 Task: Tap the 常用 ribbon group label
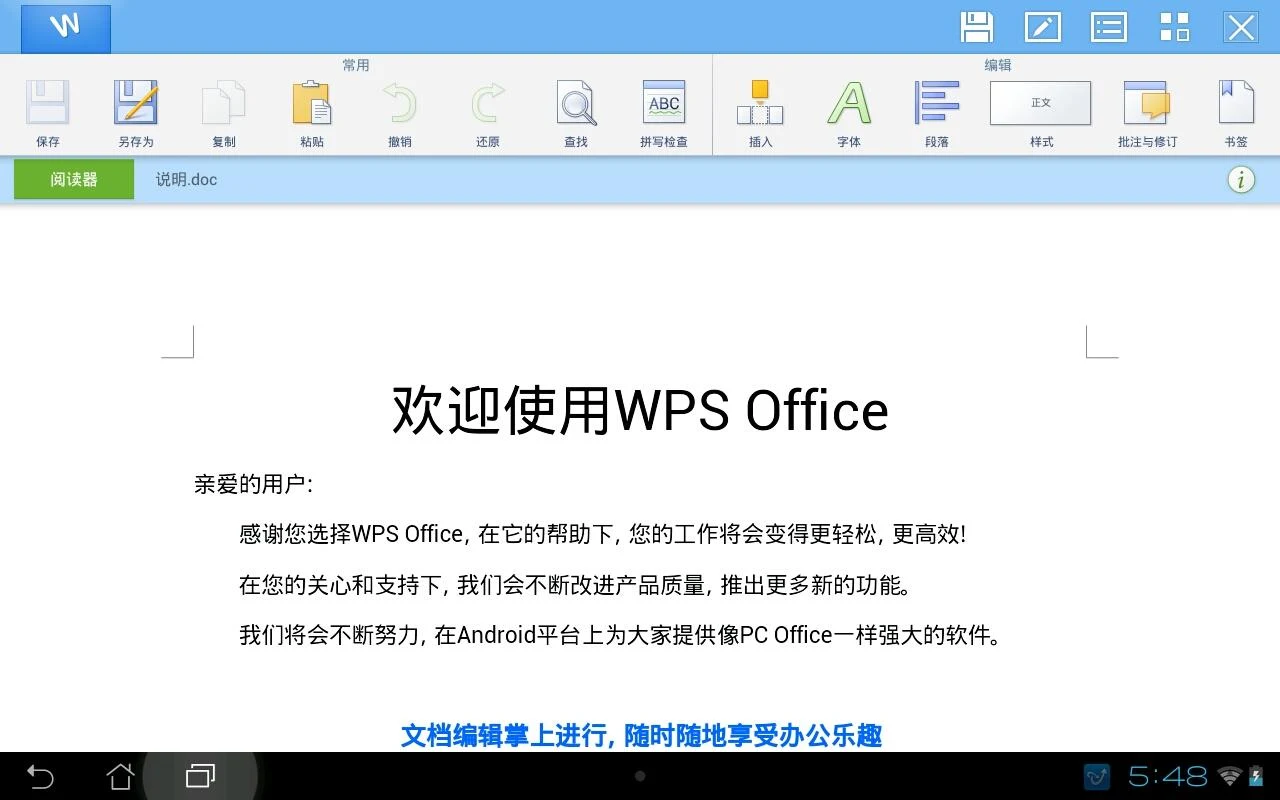click(x=356, y=65)
